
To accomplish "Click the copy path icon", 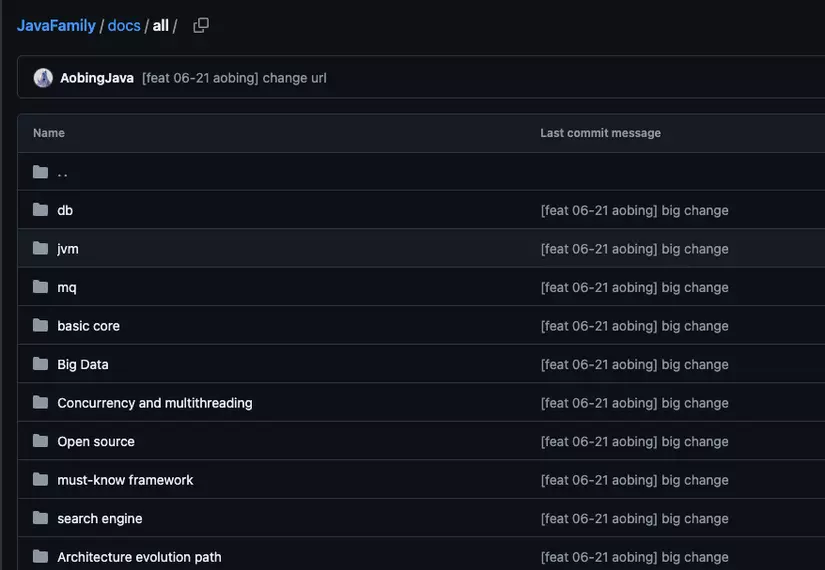I will (x=201, y=25).
